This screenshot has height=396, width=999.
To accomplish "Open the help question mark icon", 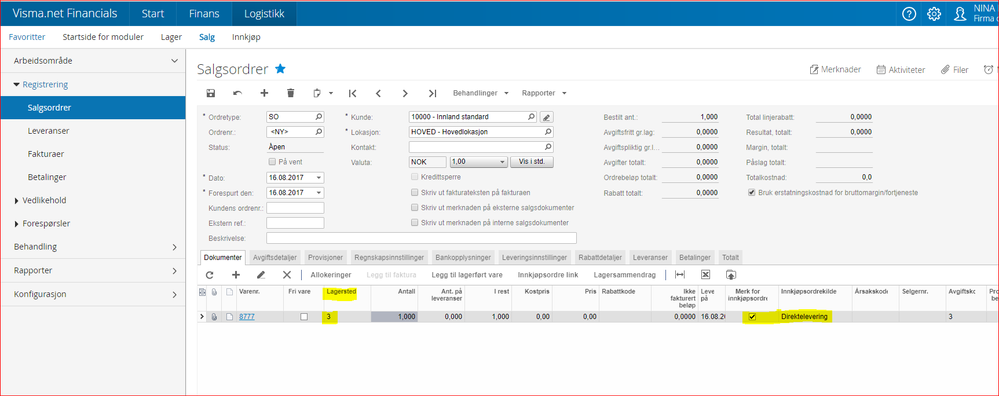I will coord(909,13).
